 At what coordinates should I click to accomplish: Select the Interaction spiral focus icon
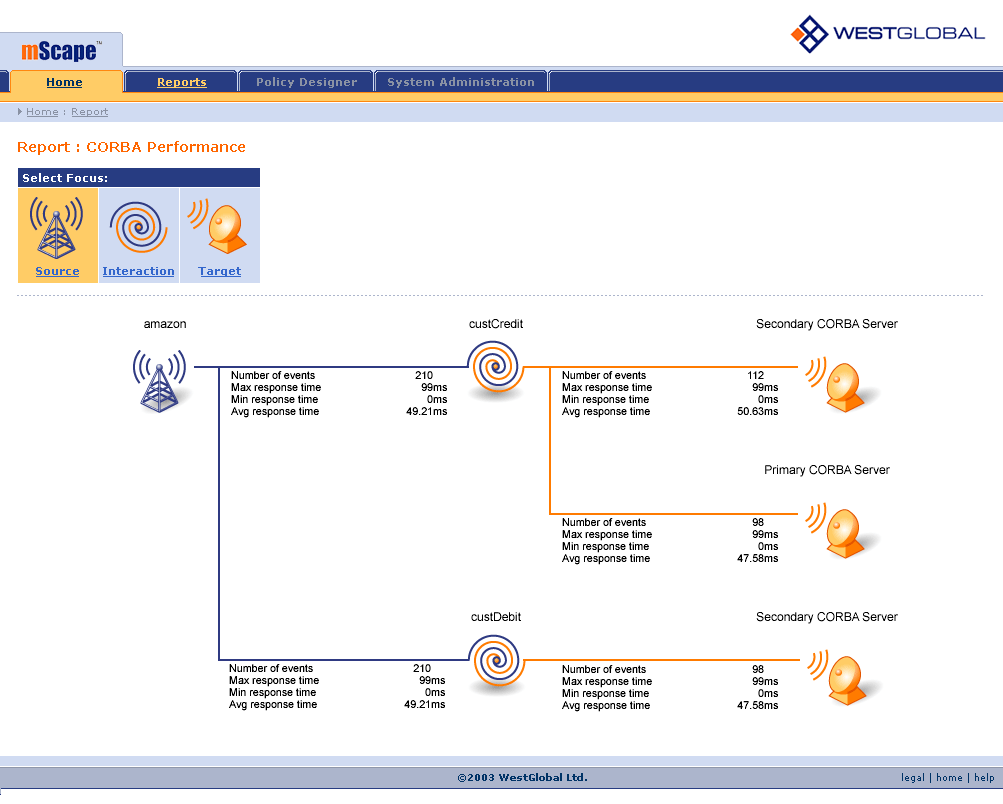138,227
